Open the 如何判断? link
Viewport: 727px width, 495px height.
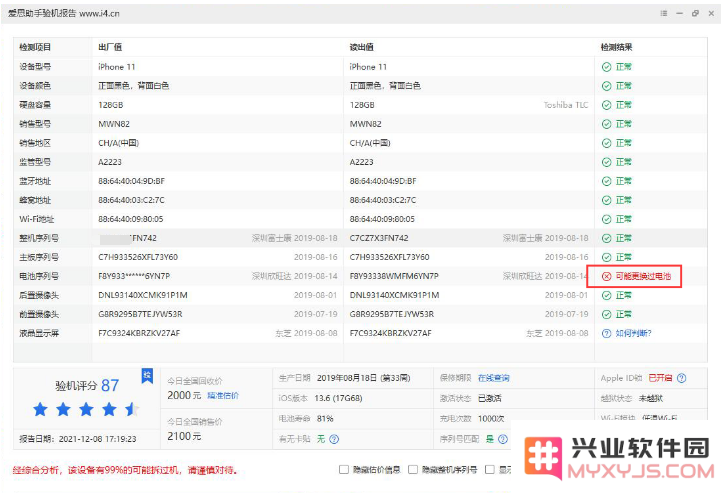point(633,333)
